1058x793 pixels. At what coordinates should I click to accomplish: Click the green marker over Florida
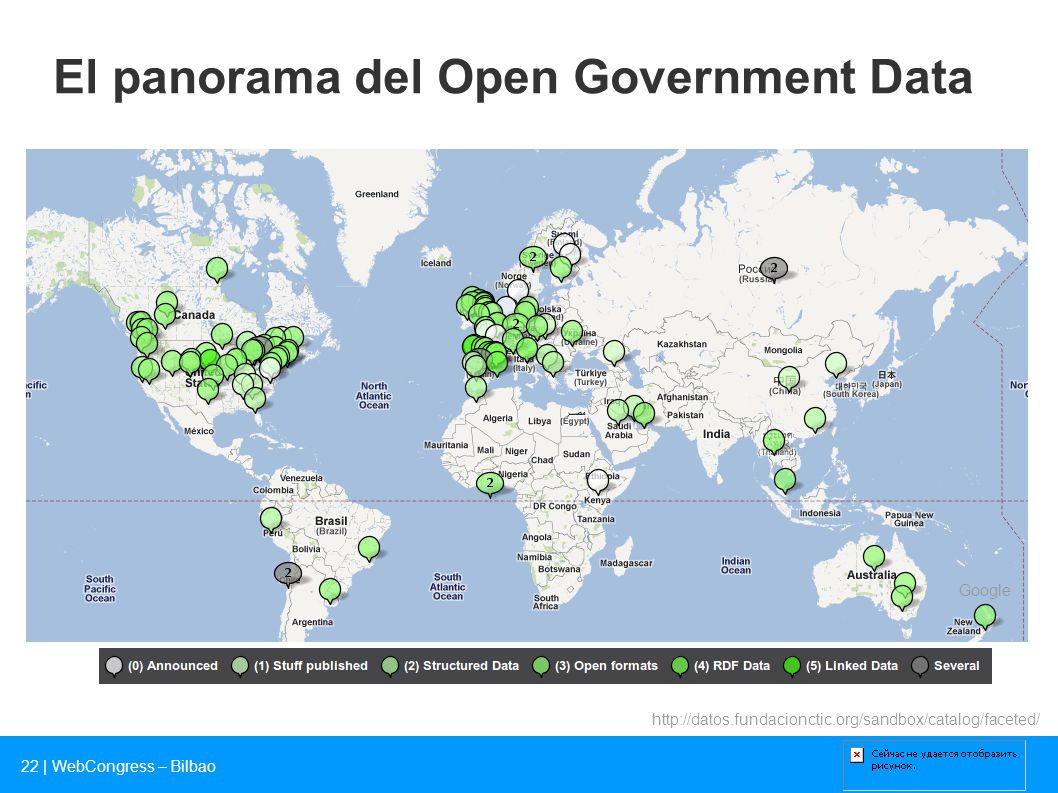(x=255, y=399)
